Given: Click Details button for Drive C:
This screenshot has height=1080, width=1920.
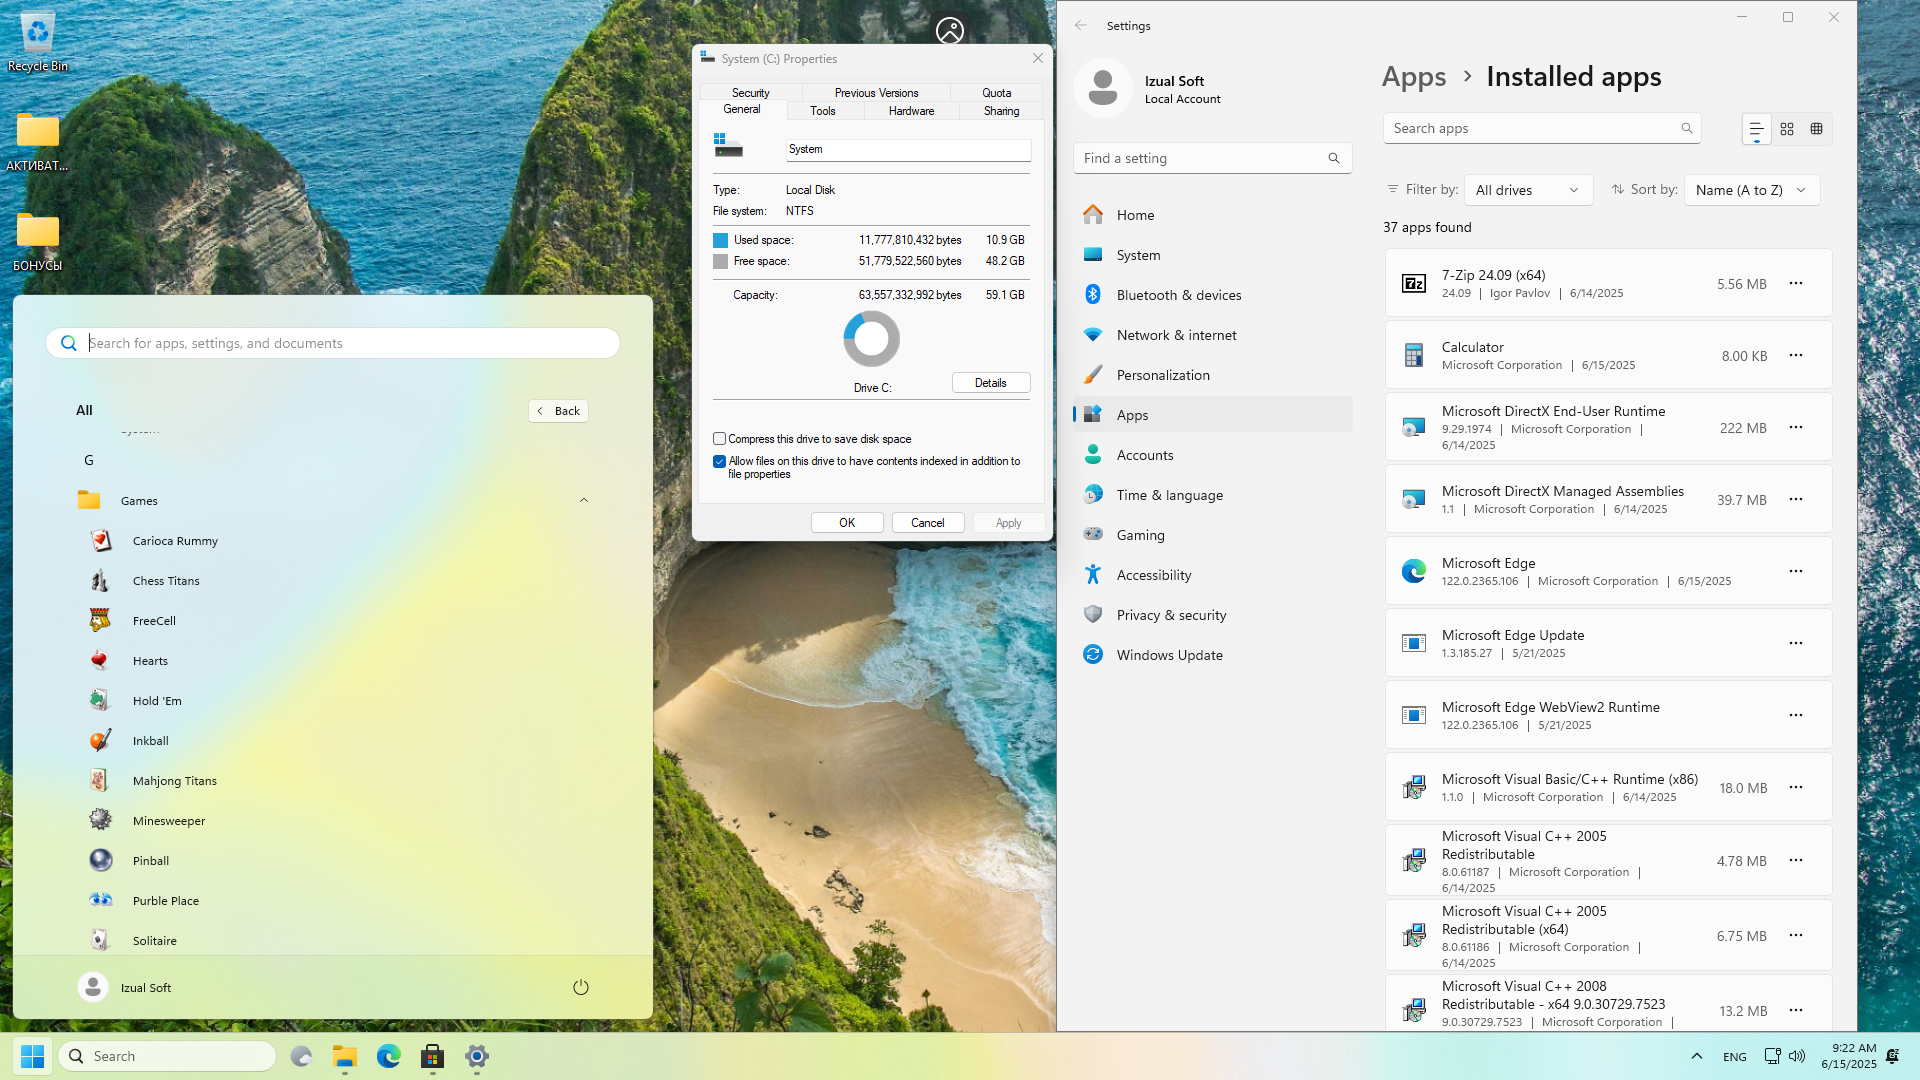Looking at the screenshot, I should [x=991, y=383].
